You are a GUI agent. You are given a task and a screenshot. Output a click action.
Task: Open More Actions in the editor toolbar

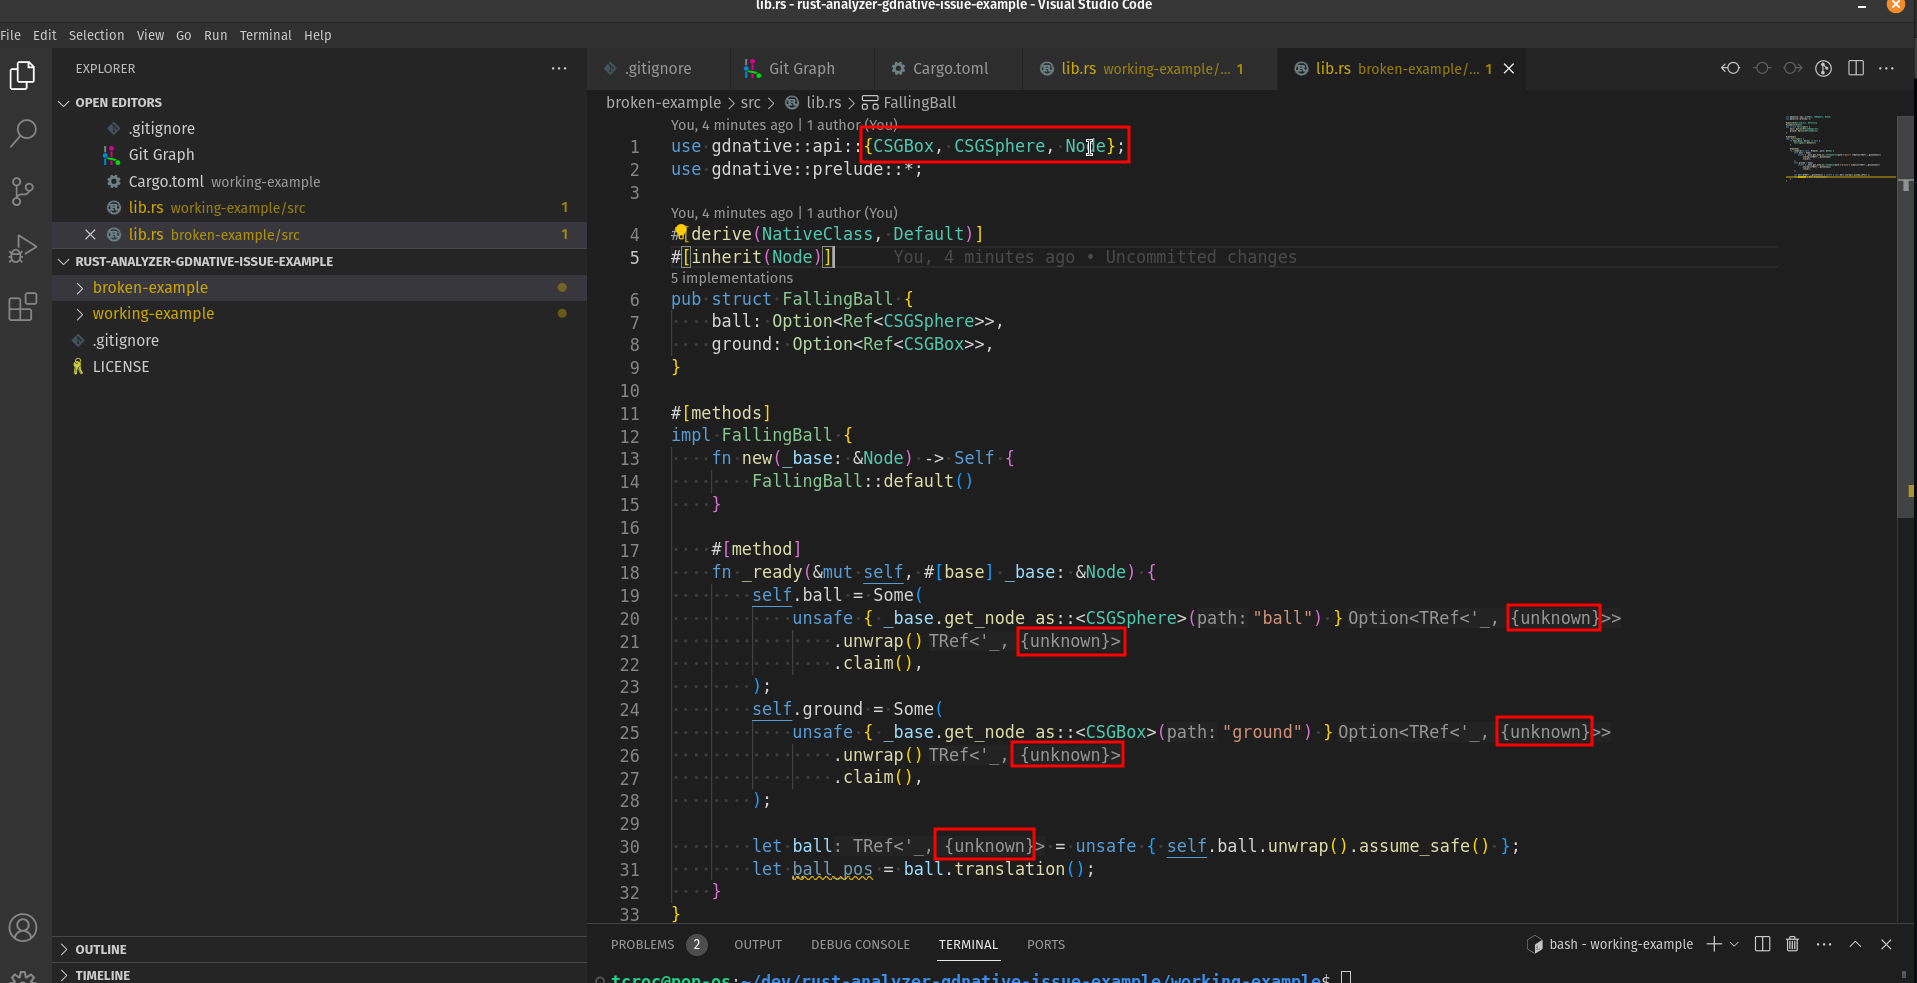pyautogui.click(x=1888, y=68)
